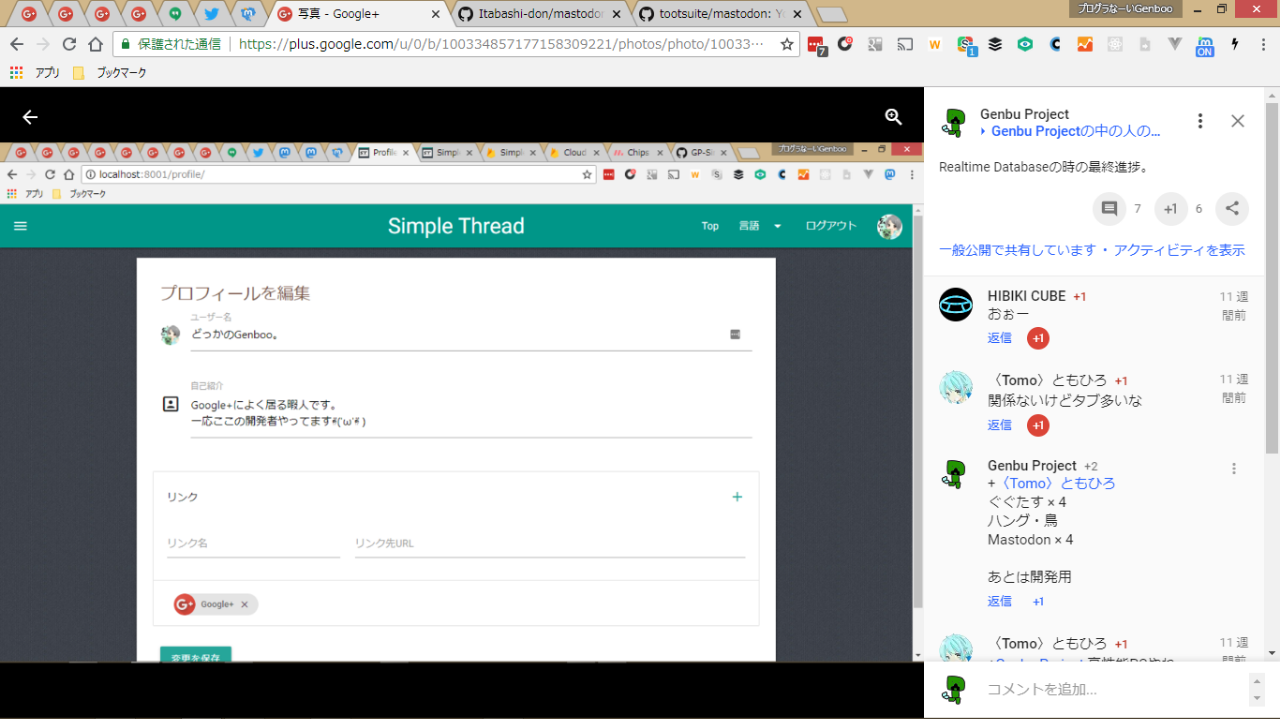Image resolution: width=1280 pixels, height=719 pixels.
Task: Click the browser's reload button
Action: (69, 44)
